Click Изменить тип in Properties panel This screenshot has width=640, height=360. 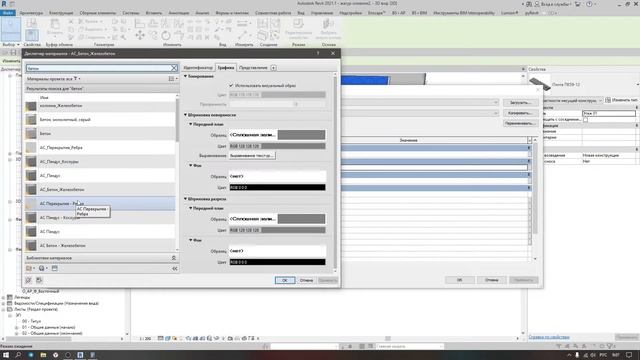621,100
